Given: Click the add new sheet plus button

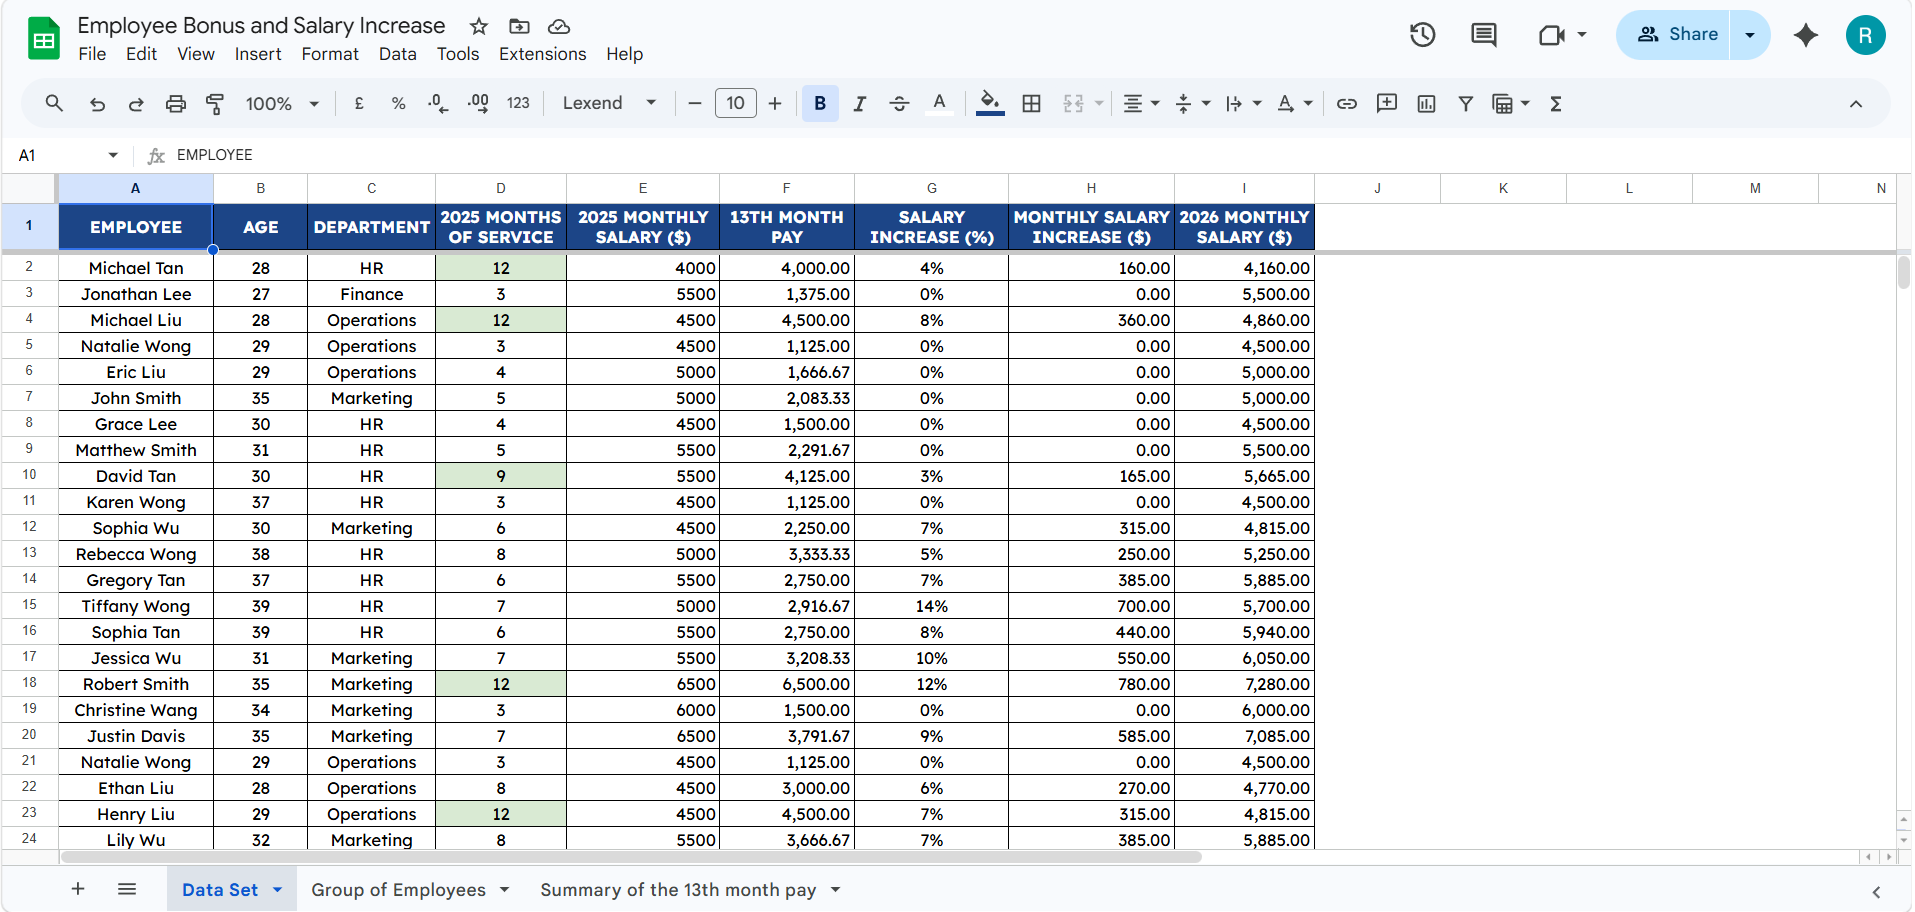Looking at the screenshot, I should point(78,889).
